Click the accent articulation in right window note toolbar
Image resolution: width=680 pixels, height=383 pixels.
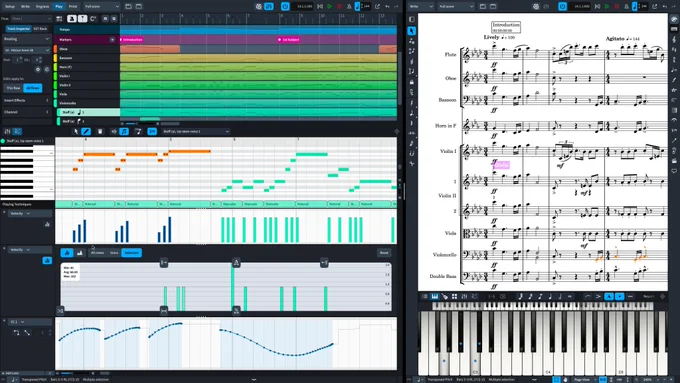[598, 296]
